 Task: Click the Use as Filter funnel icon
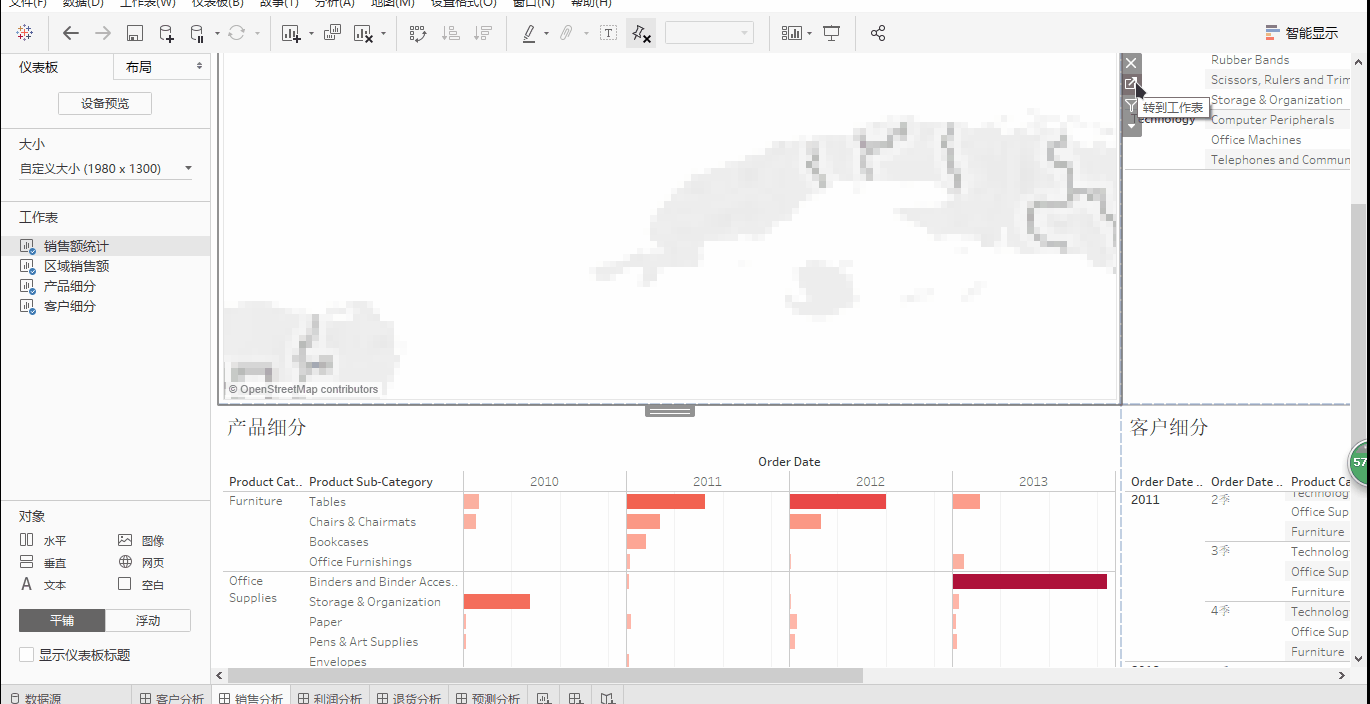click(x=1131, y=106)
